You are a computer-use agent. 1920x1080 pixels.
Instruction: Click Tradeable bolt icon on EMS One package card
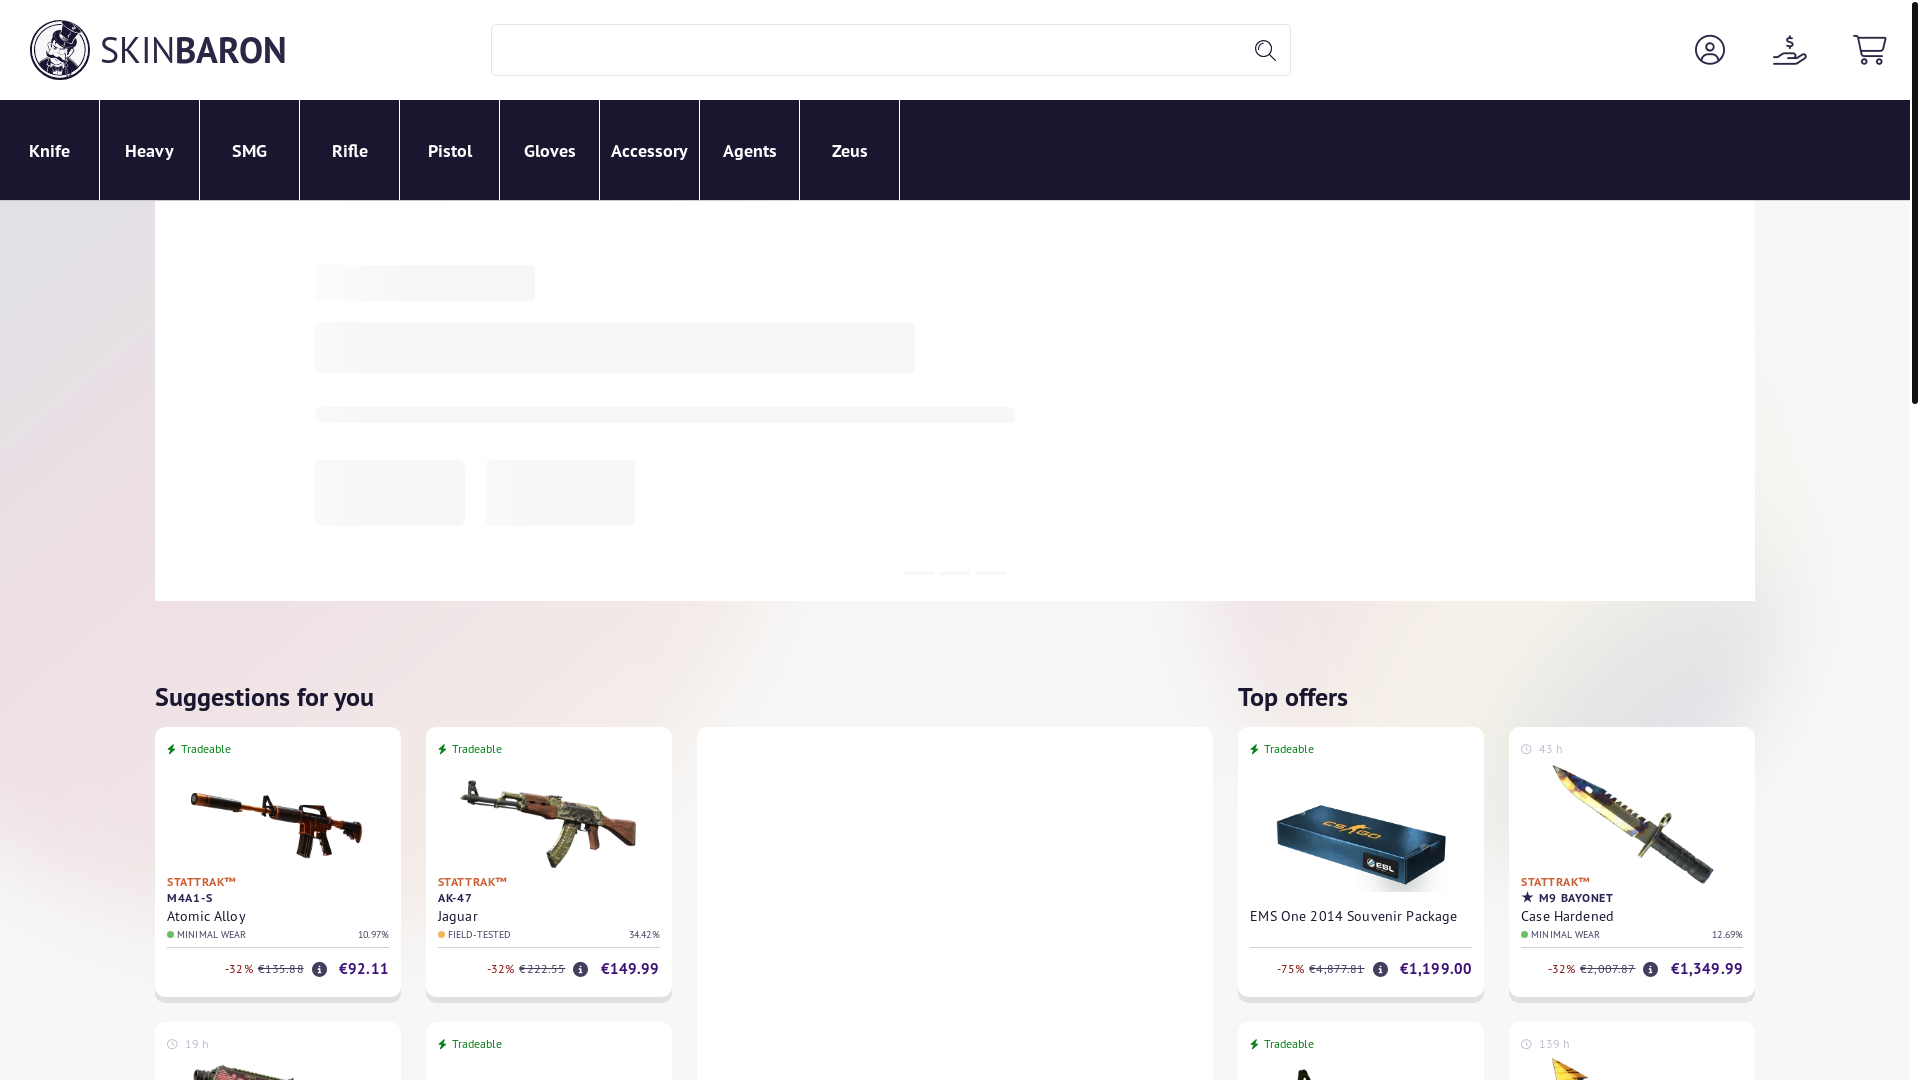[x=1255, y=749]
